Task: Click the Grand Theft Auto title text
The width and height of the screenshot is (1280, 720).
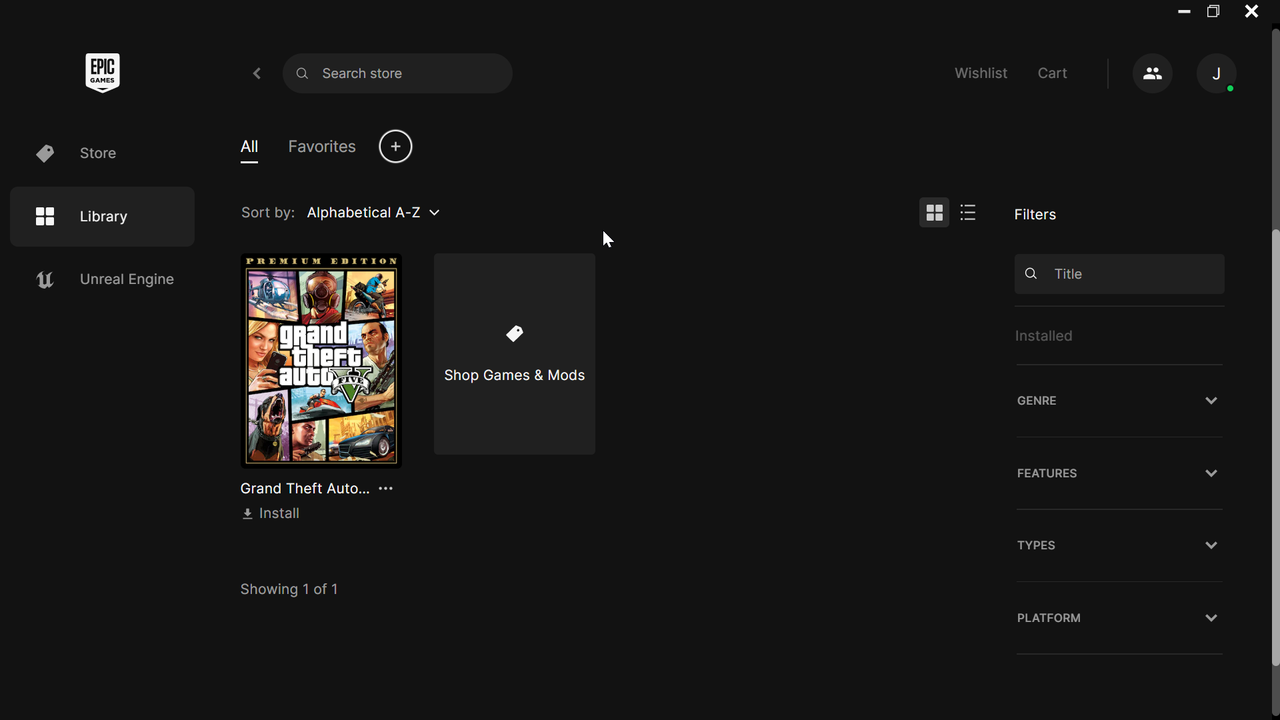Action: pyautogui.click(x=305, y=488)
